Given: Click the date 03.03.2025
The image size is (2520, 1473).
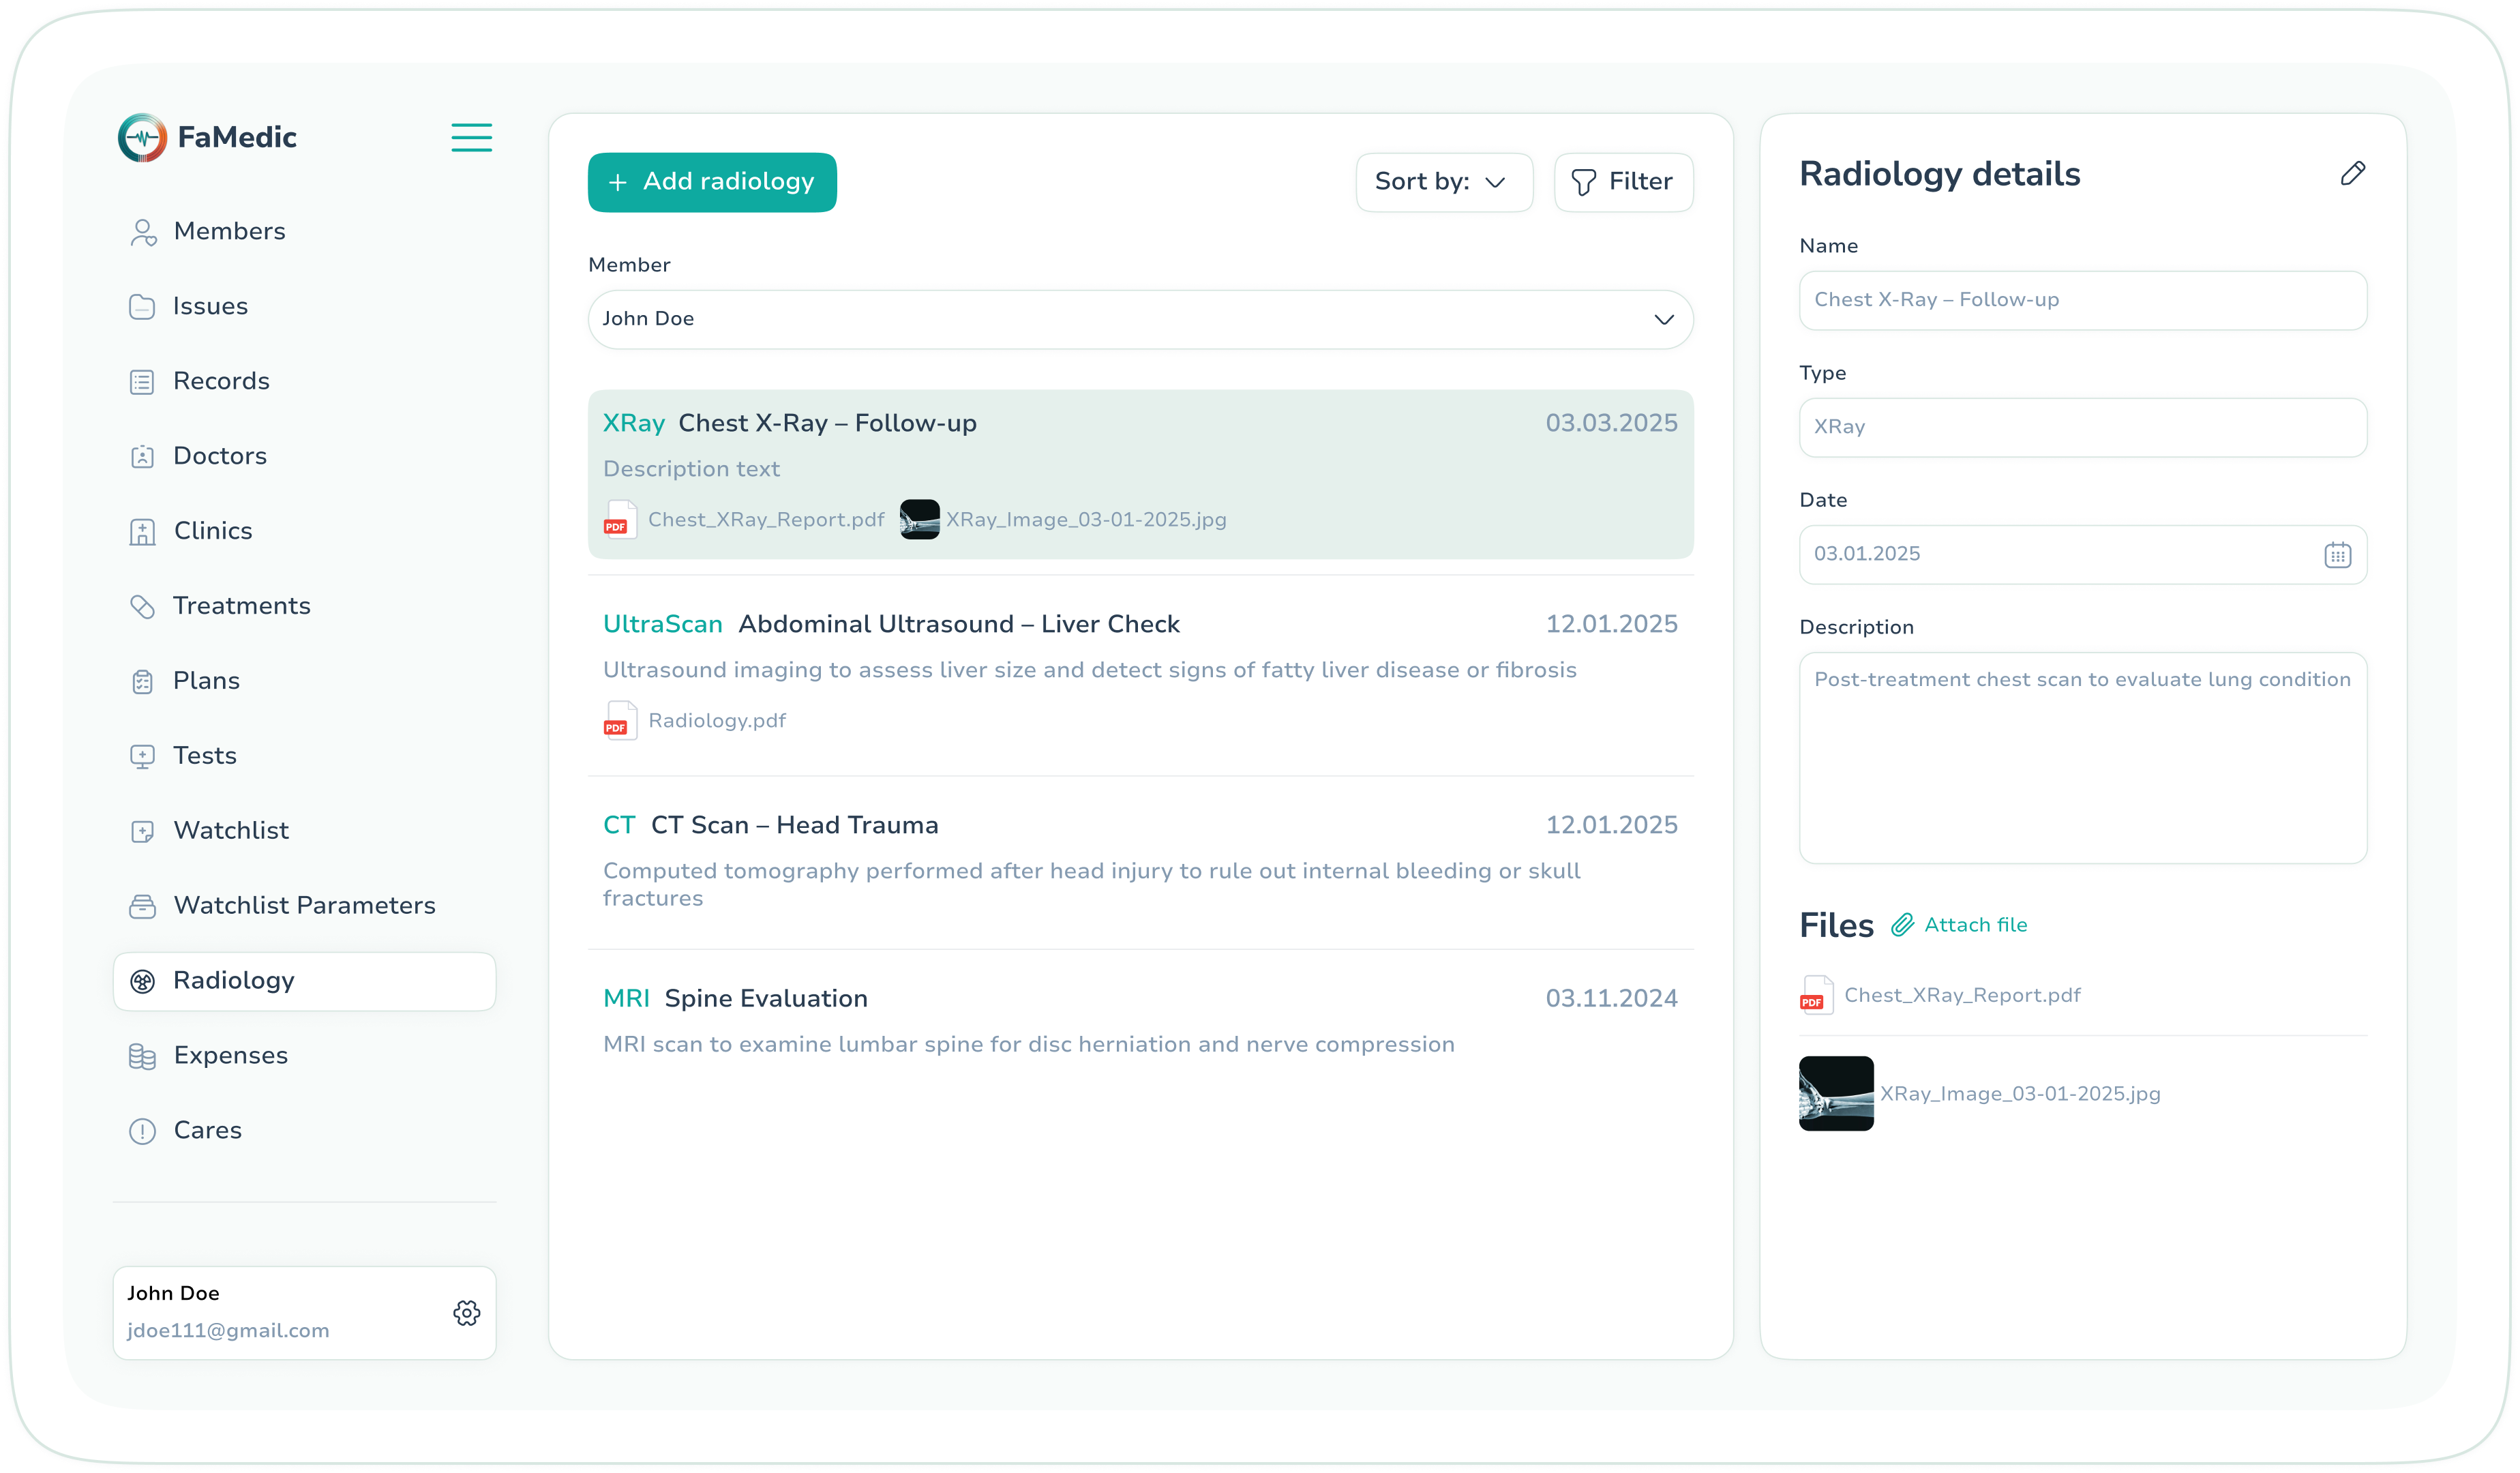Looking at the screenshot, I should pyautogui.click(x=1611, y=423).
